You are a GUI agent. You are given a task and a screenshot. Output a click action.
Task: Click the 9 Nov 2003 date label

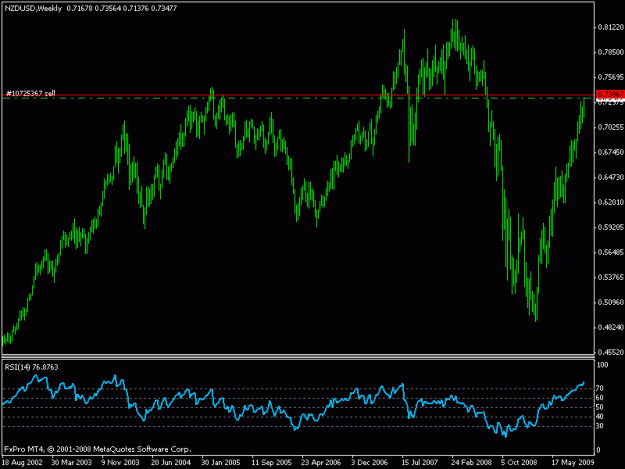click(x=120, y=463)
